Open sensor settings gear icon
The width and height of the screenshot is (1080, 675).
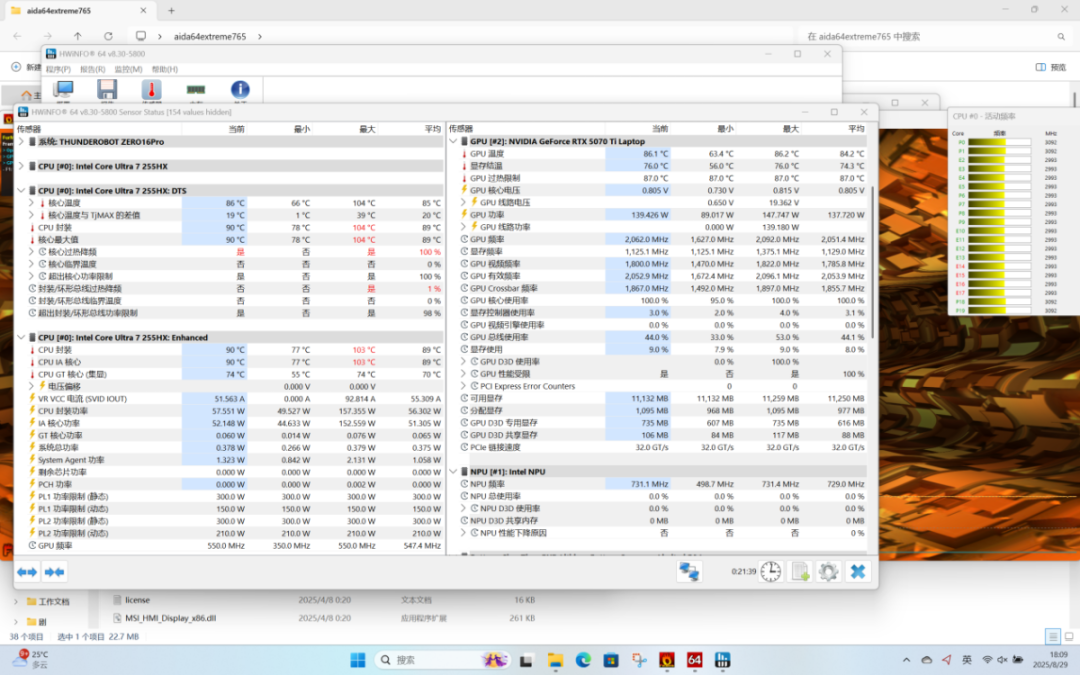(829, 572)
